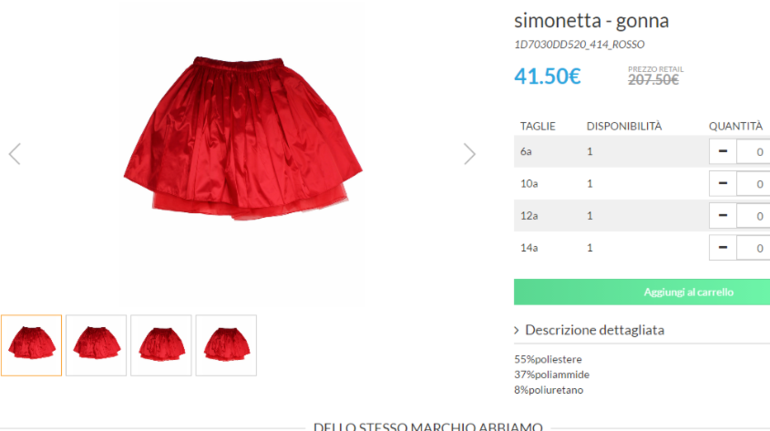770x431 pixels.
Task: Select the third skirt thumbnail
Action: [161, 345]
